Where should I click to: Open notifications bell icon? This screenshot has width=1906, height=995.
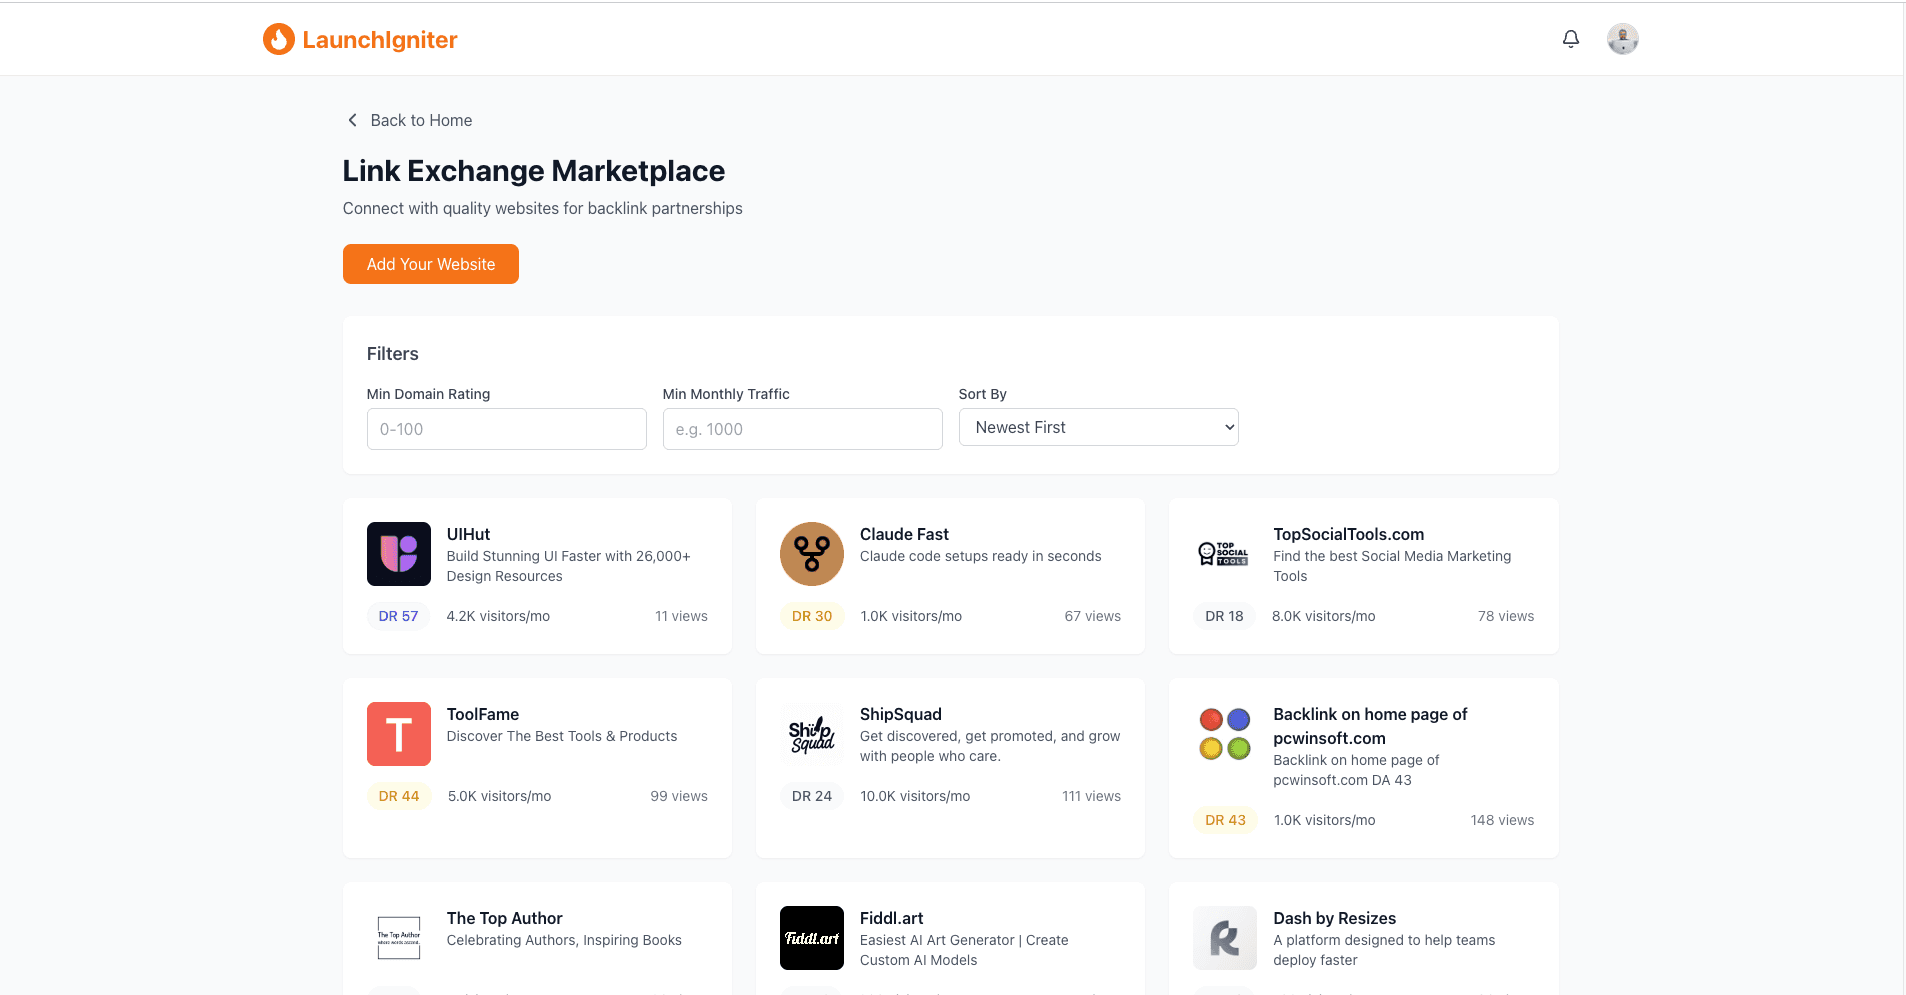(x=1570, y=39)
